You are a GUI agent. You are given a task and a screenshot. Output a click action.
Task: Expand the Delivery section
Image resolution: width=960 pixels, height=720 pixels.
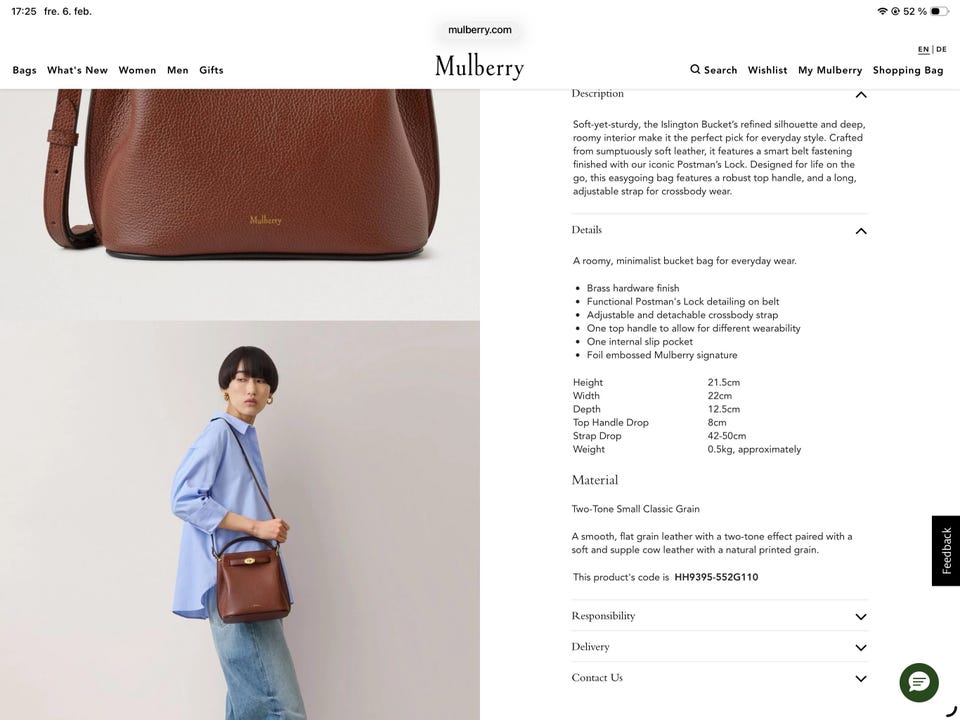(x=719, y=647)
